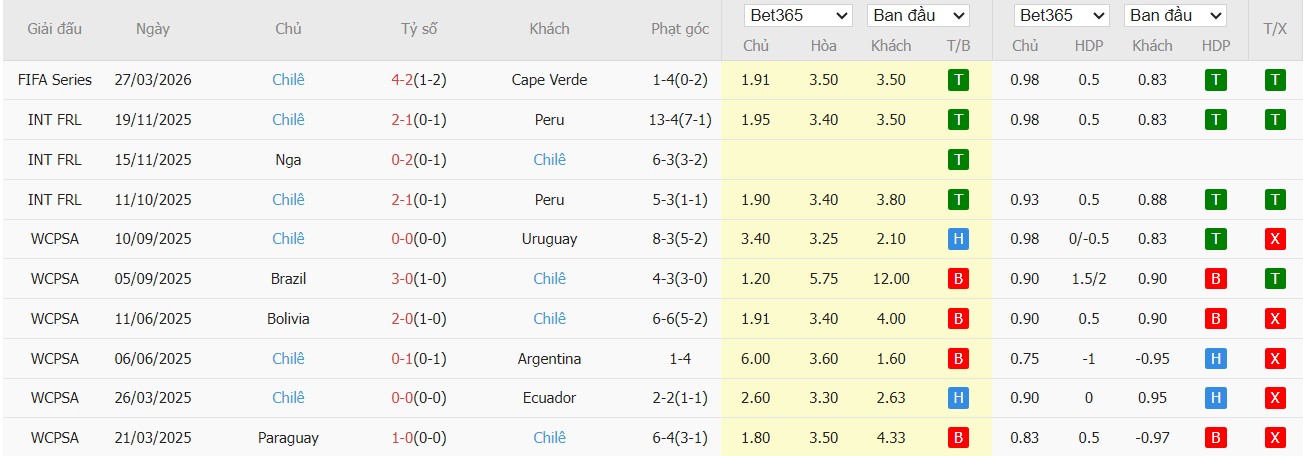Click the Giải đấu column header
The height and width of the screenshot is (456, 1303).
click(55, 29)
